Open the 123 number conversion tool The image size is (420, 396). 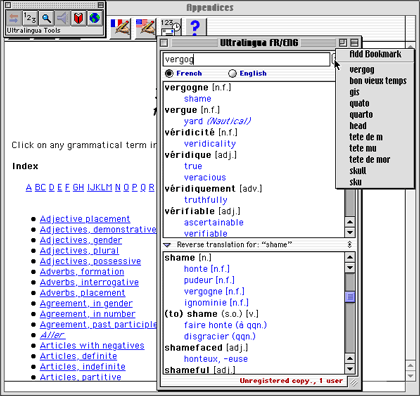tap(30, 18)
